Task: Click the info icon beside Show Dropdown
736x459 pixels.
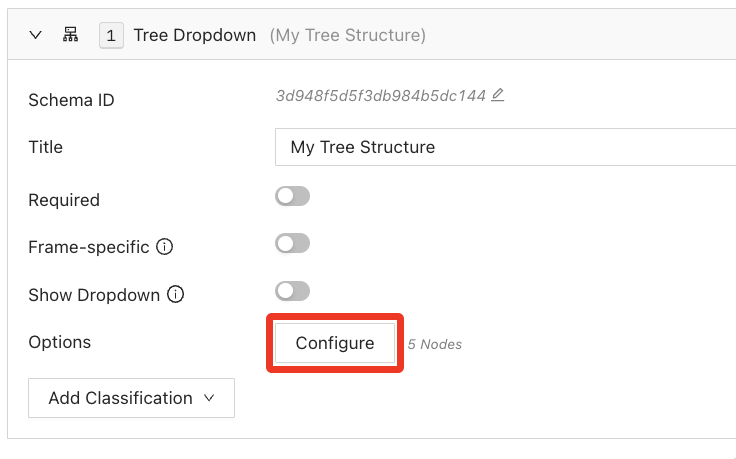Action: 176,295
